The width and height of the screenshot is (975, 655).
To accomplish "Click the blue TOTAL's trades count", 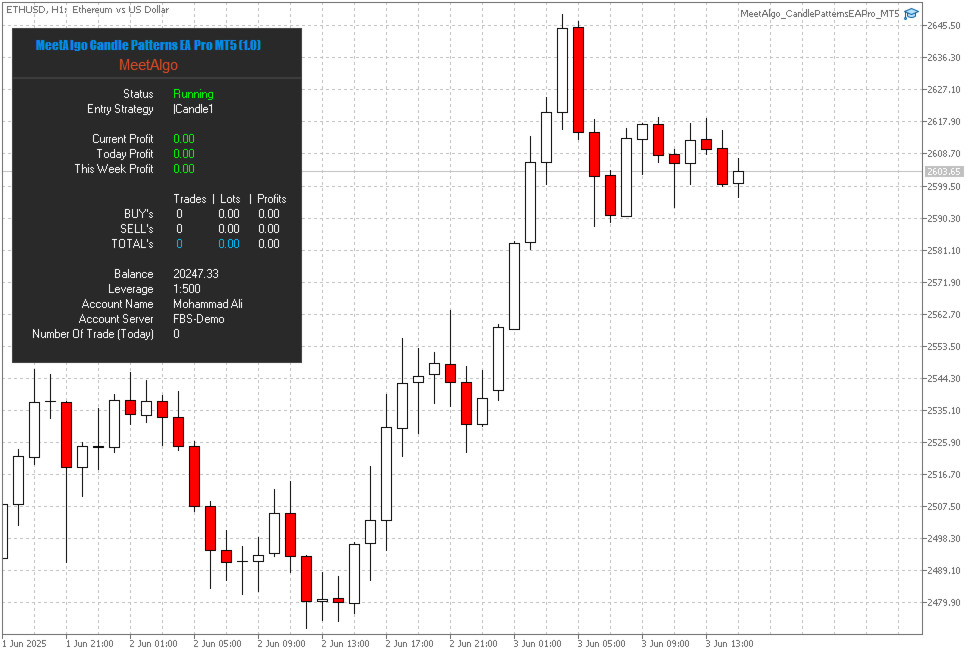I will pos(179,244).
